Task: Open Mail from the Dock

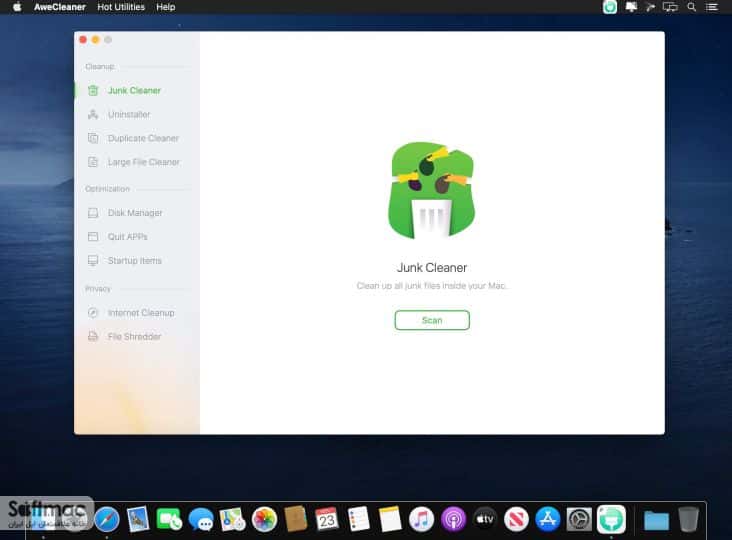Action: click(x=138, y=519)
